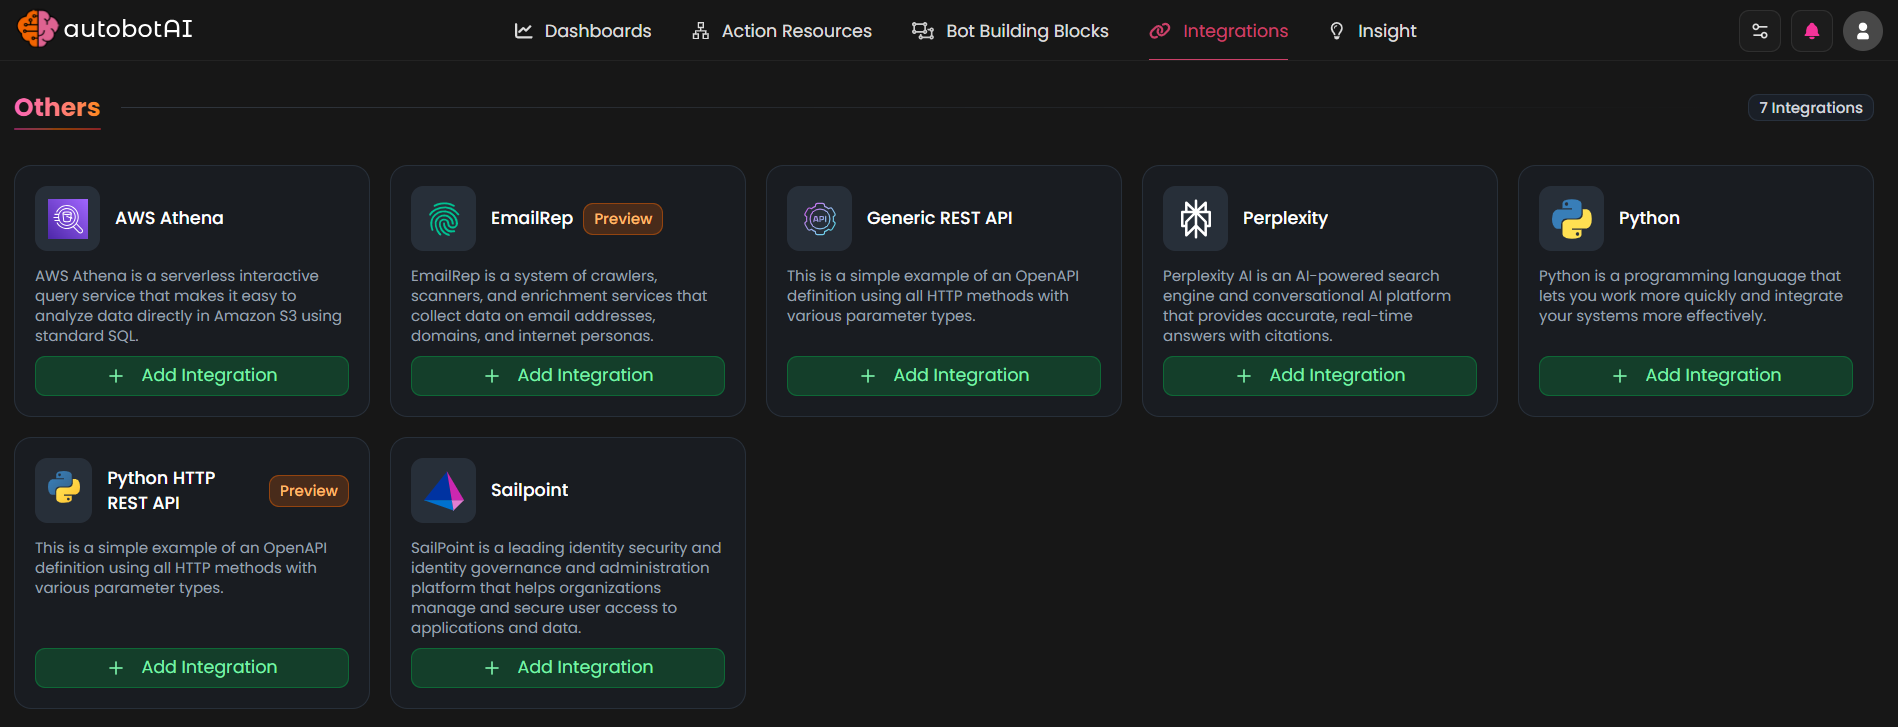Add the Sailpoint integration
The width and height of the screenshot is (1898, 727).
click(567, 668)
